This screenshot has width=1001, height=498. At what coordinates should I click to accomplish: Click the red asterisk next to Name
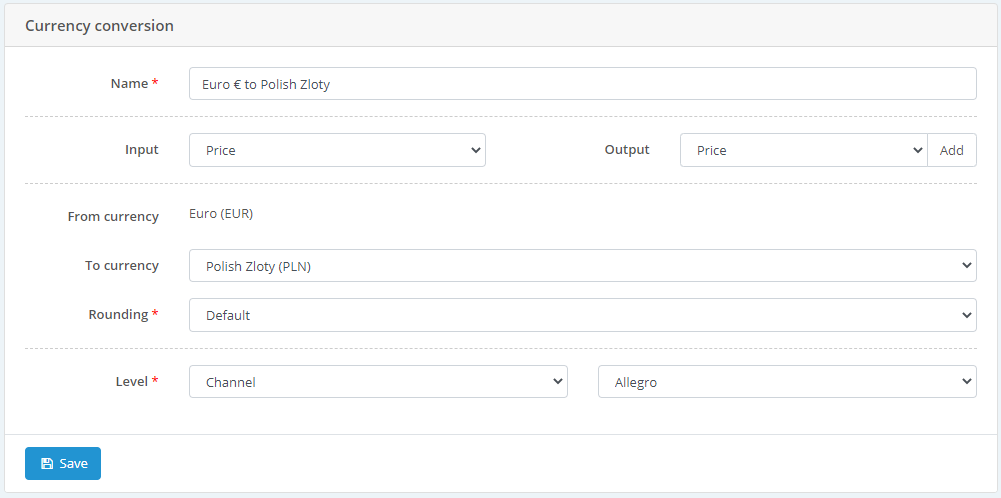pyautogui.click(x=155, y=84)
